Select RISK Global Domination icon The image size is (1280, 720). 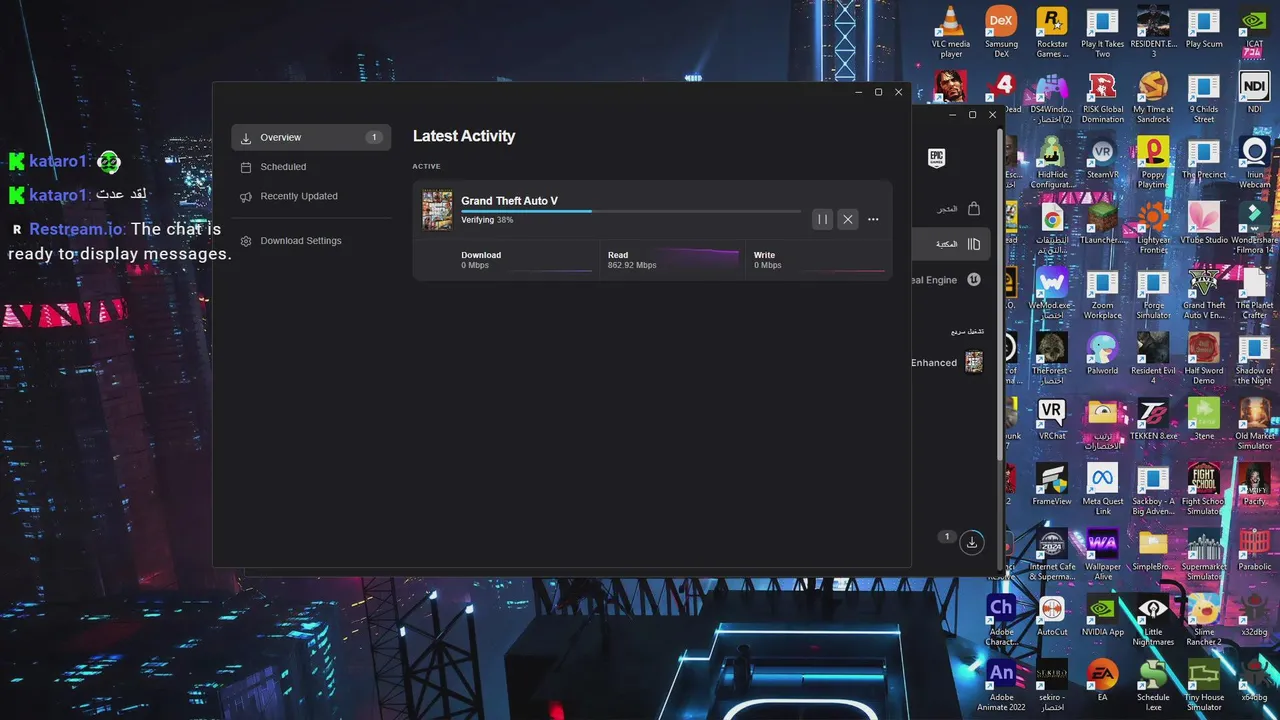pyautogui.click(x=1102, y=98)
